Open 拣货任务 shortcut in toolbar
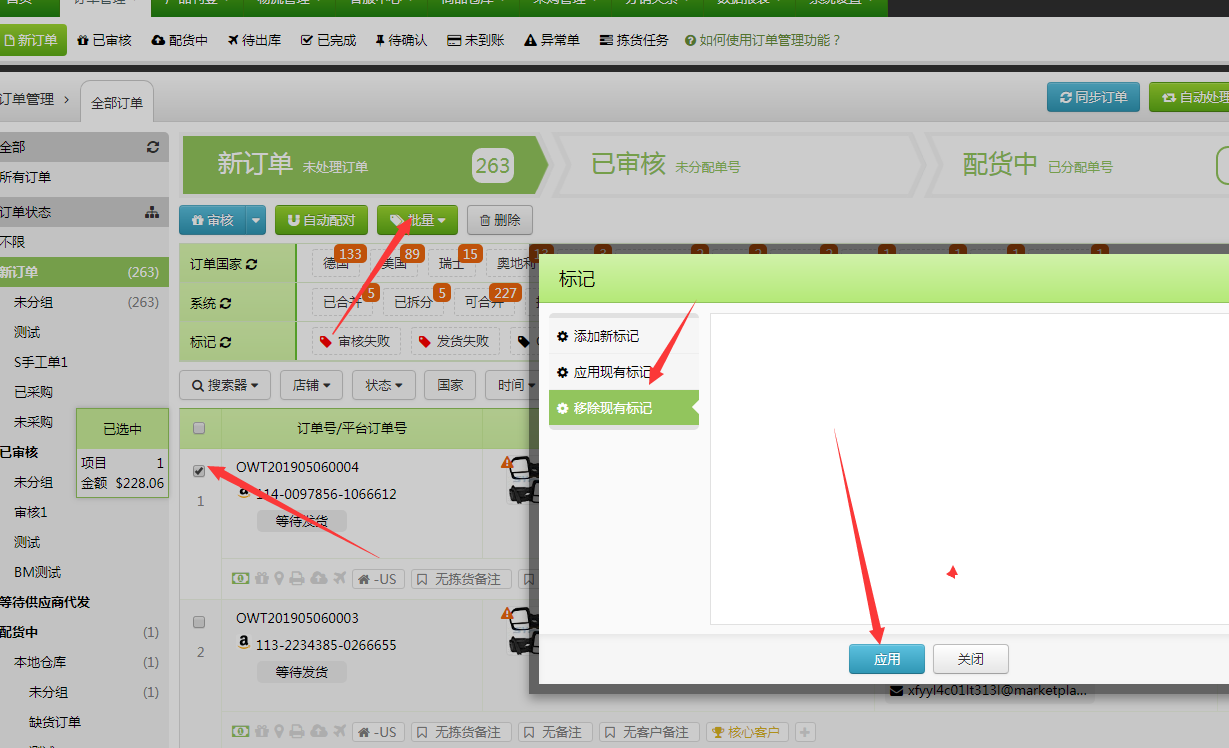1229x748 pixels. click(634, 40)
